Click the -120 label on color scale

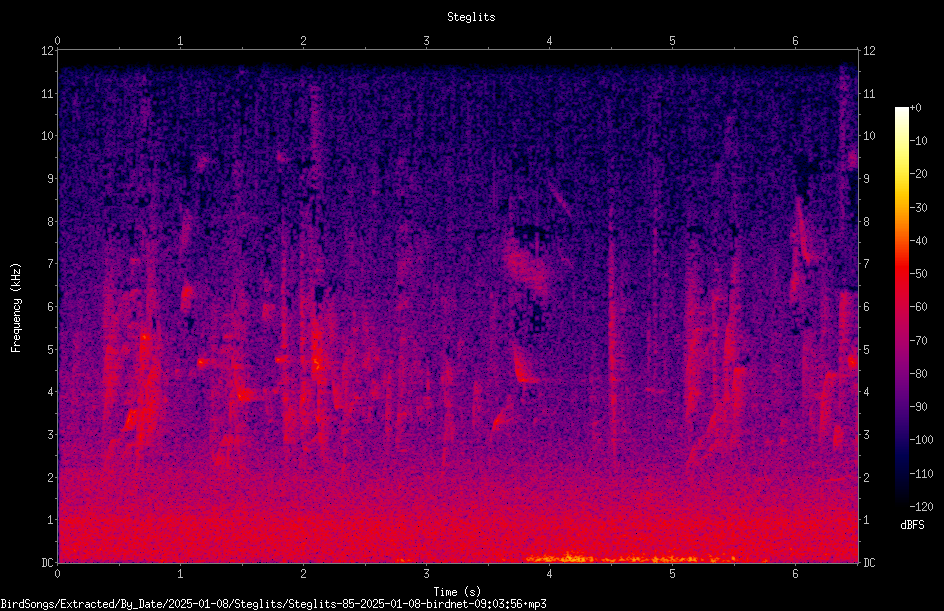click(x=921, y=506)
